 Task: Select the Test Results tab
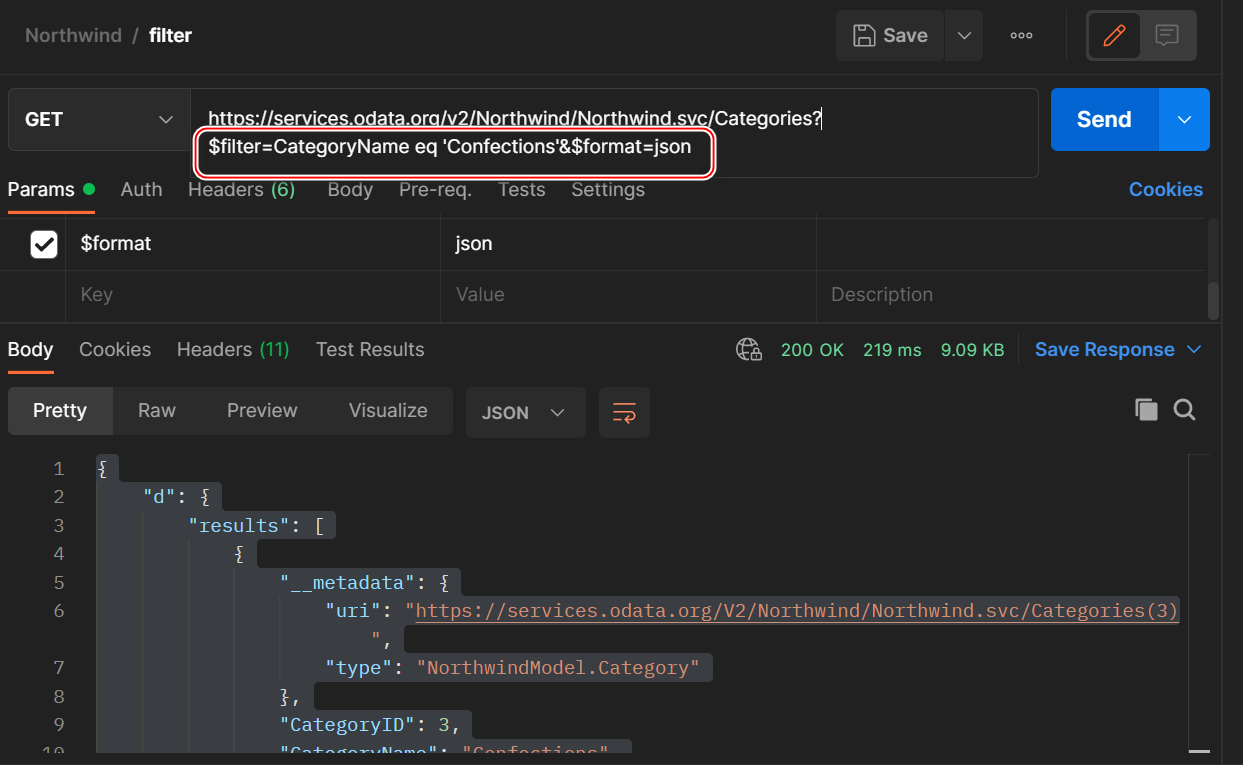[x=370, y=350]
